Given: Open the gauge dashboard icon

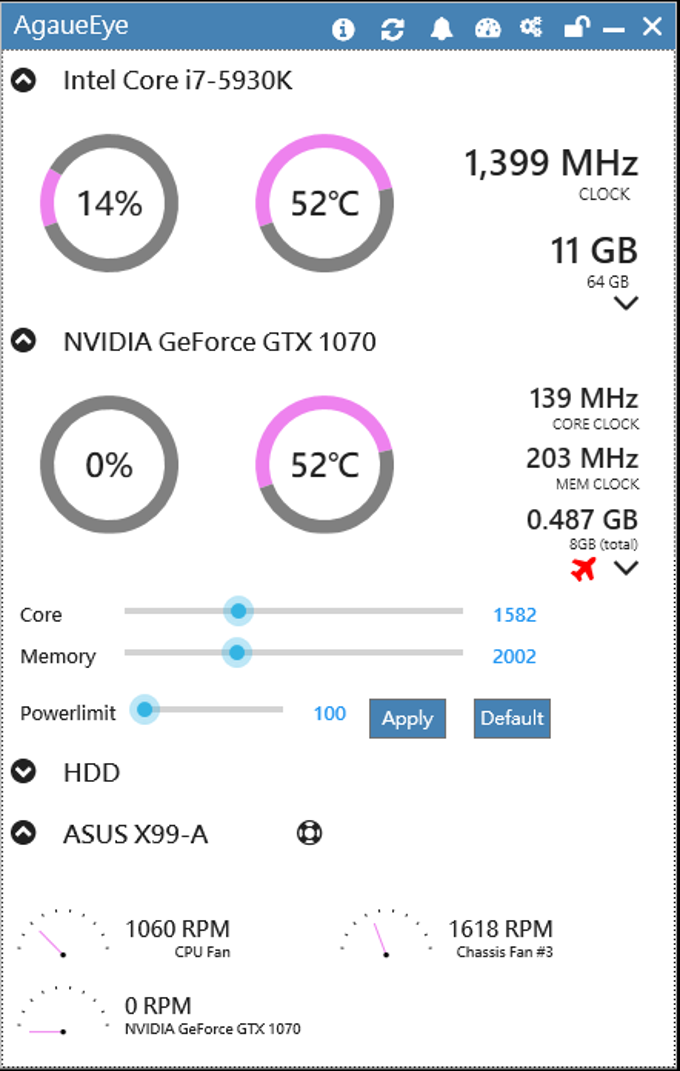Looking at the screenshot, I should (x=487, y=28).
